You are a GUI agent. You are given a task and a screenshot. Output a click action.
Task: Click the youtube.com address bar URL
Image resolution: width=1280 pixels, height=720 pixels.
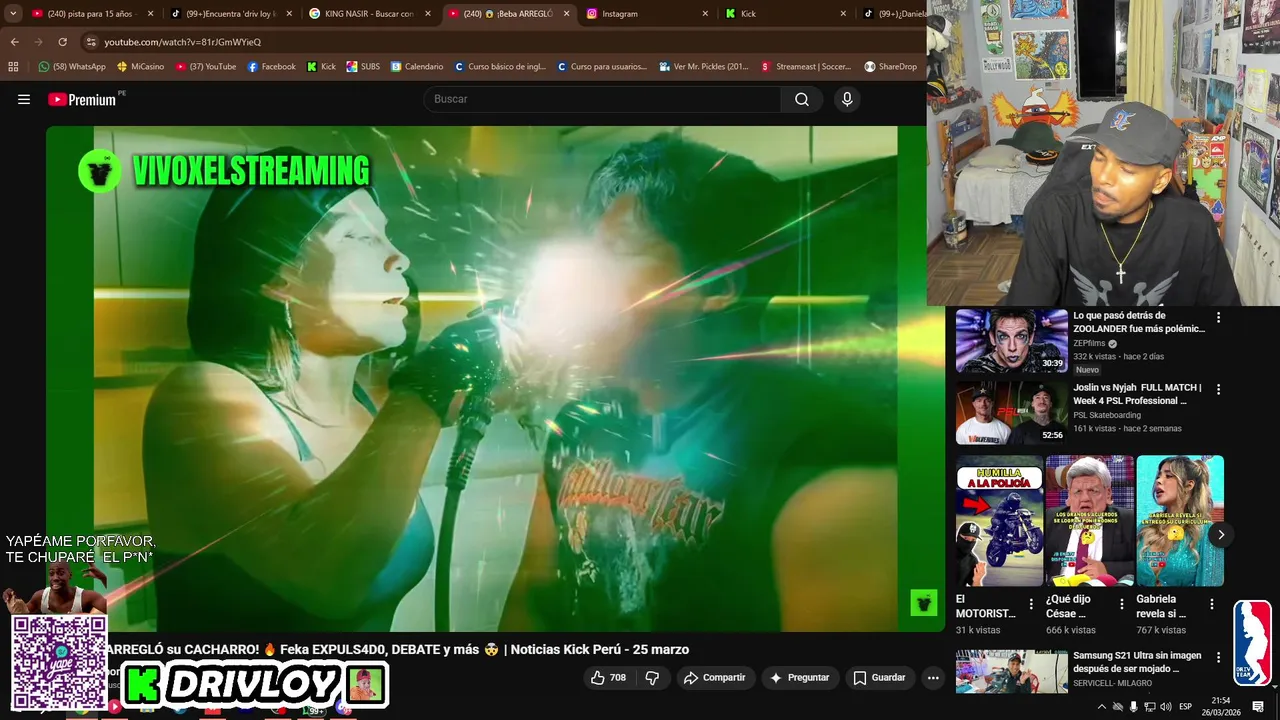183,42
